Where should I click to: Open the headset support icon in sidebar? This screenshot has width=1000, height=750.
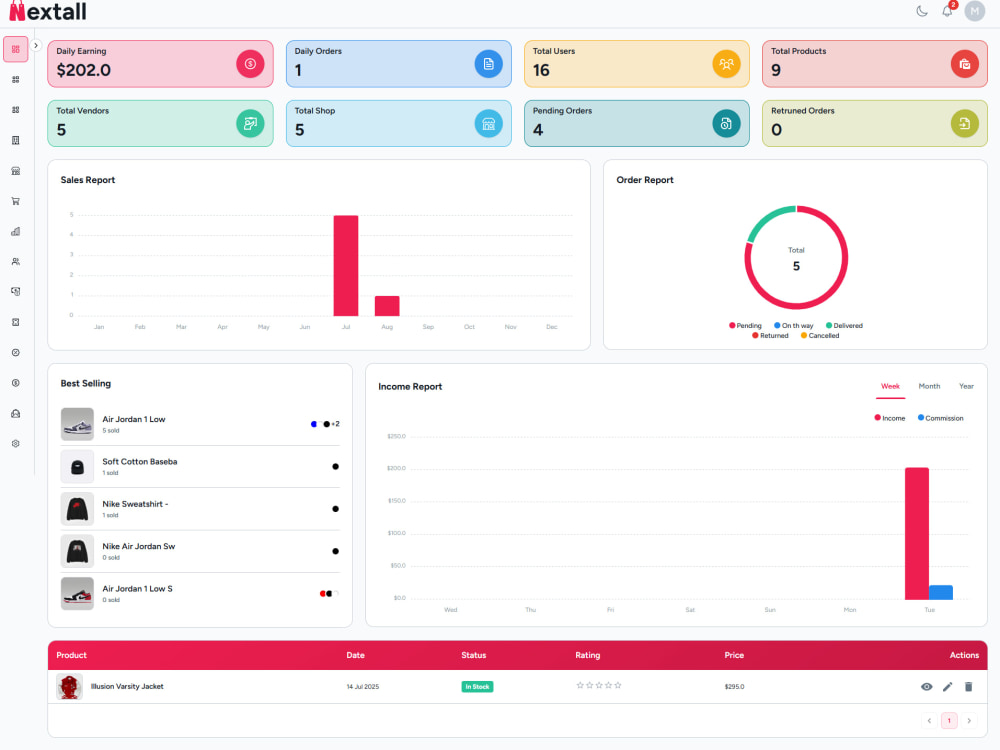click(x=15, y=413)
